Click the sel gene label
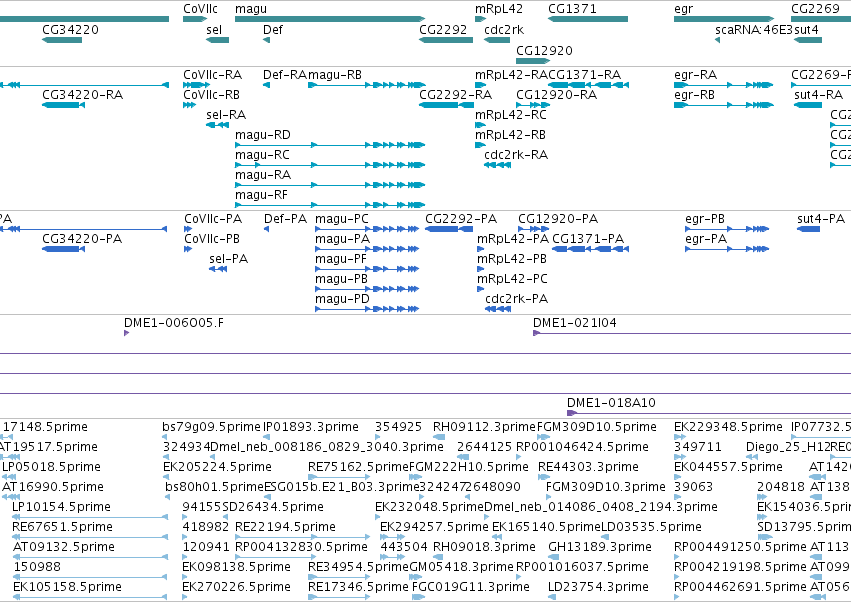 coord(214,29)
